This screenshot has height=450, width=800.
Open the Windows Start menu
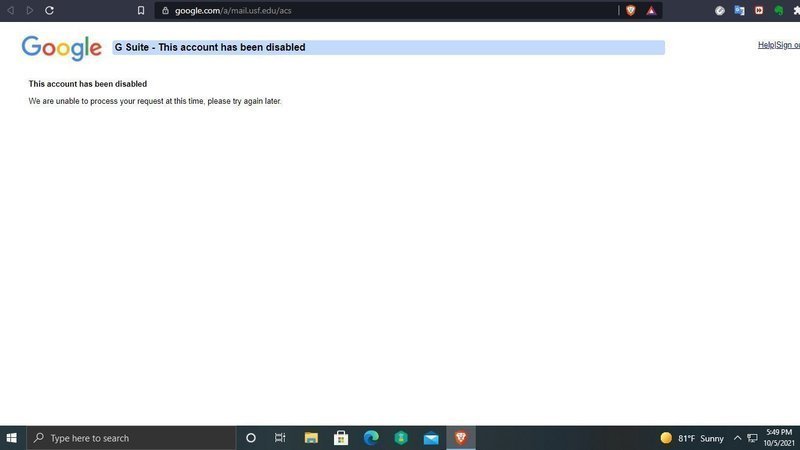[x=11, y=438]
